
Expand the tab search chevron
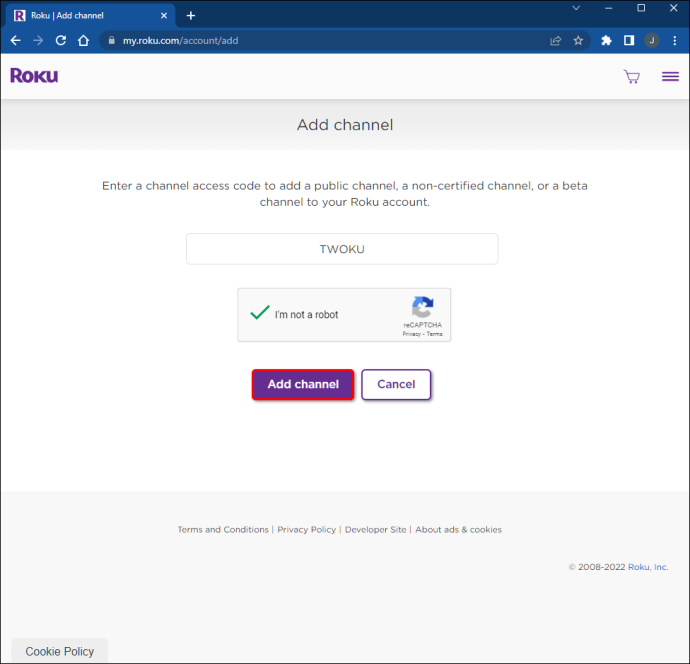(576, 8)
